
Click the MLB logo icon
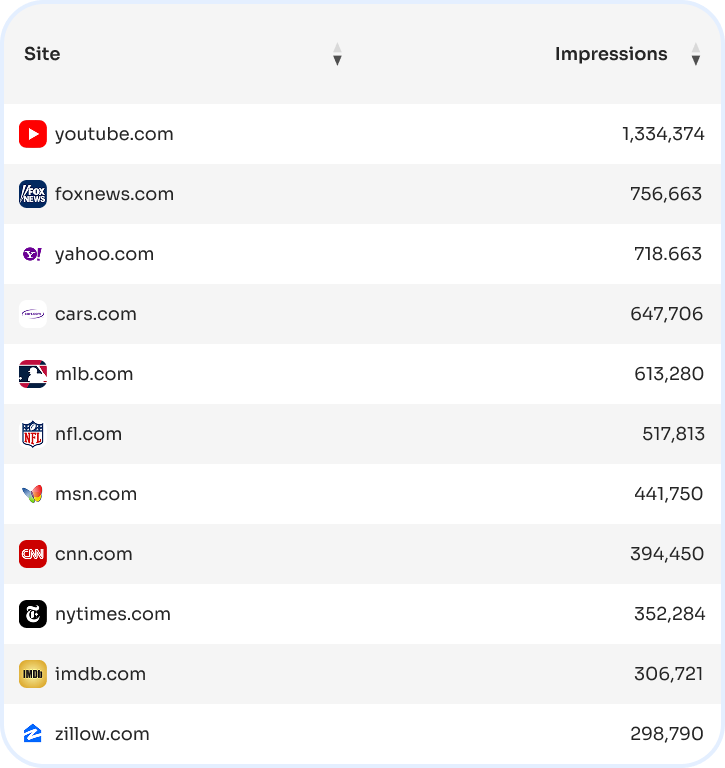coord(33,374)
